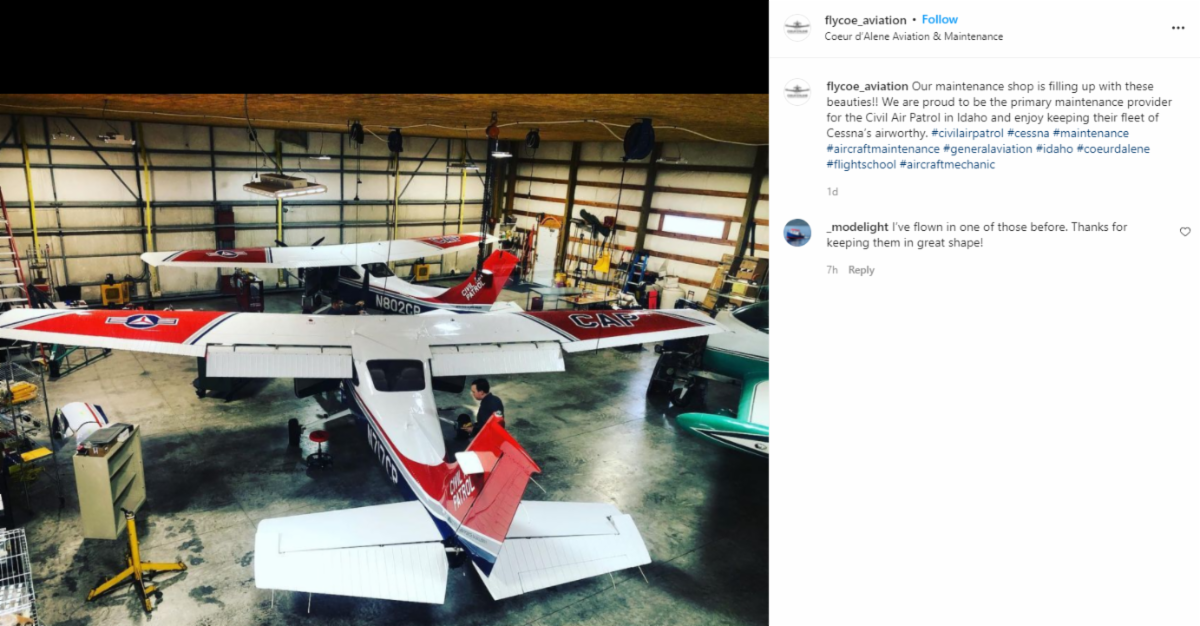Open the #aircraftmechanic hashtag
Screen dimensions: 1200x626
click(x=947, y=165)
